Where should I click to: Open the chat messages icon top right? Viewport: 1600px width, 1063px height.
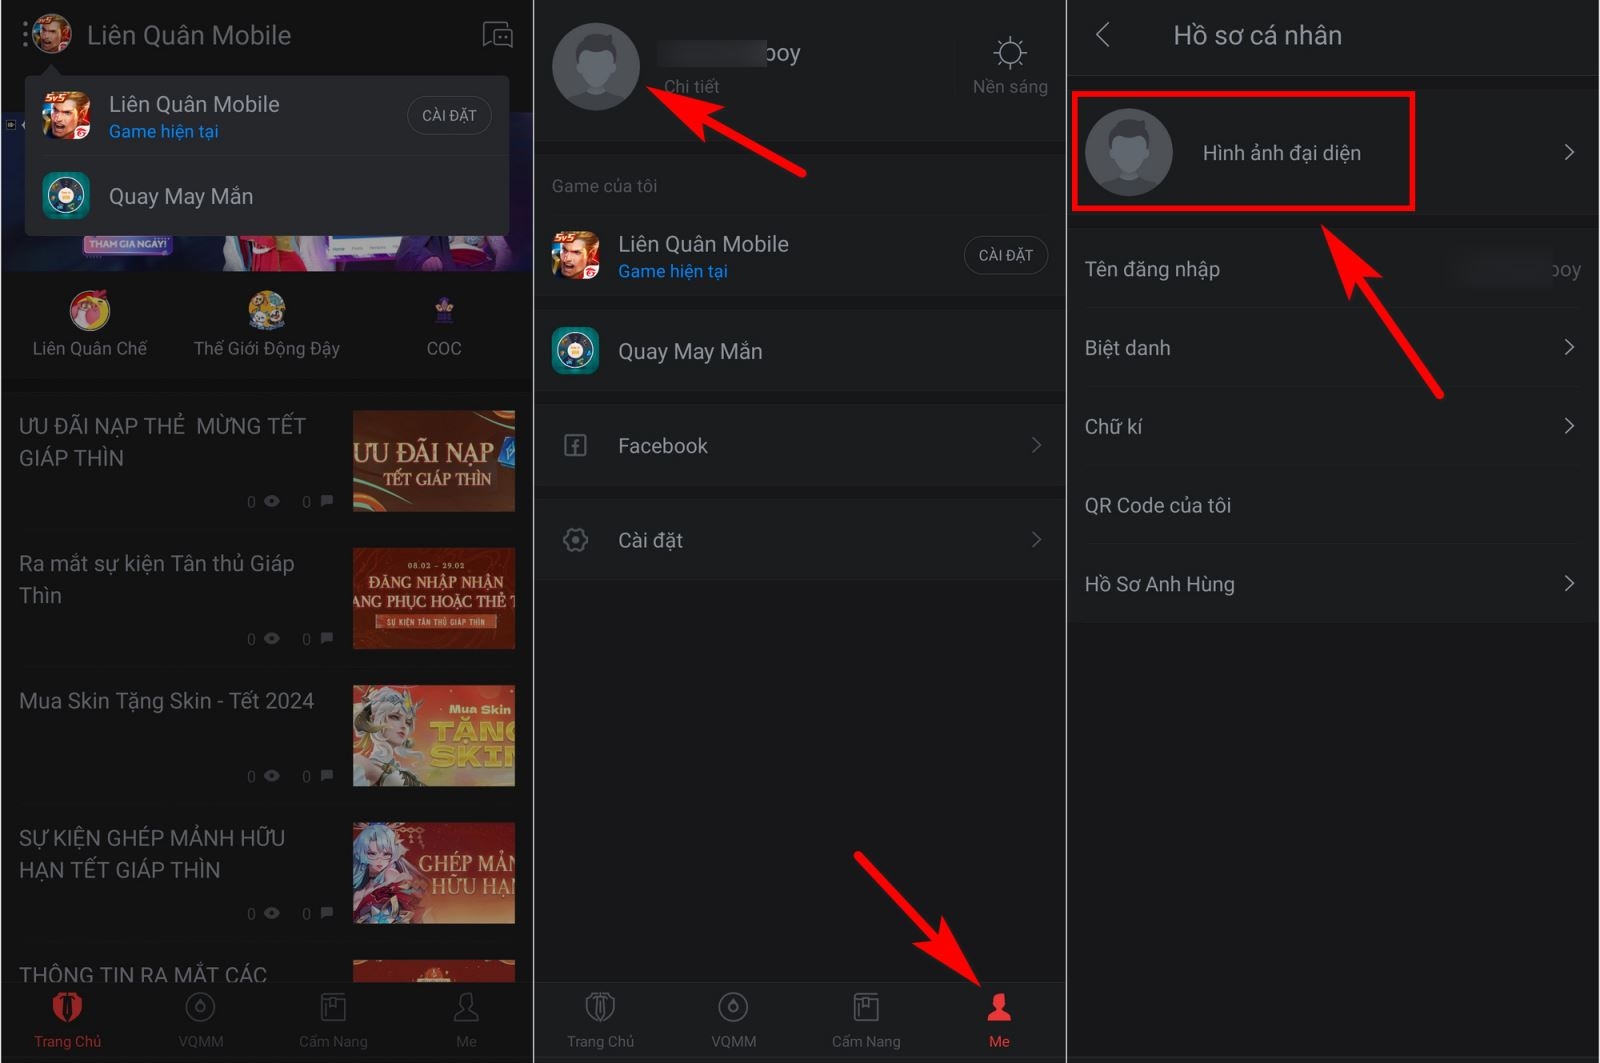click(498, 34)
